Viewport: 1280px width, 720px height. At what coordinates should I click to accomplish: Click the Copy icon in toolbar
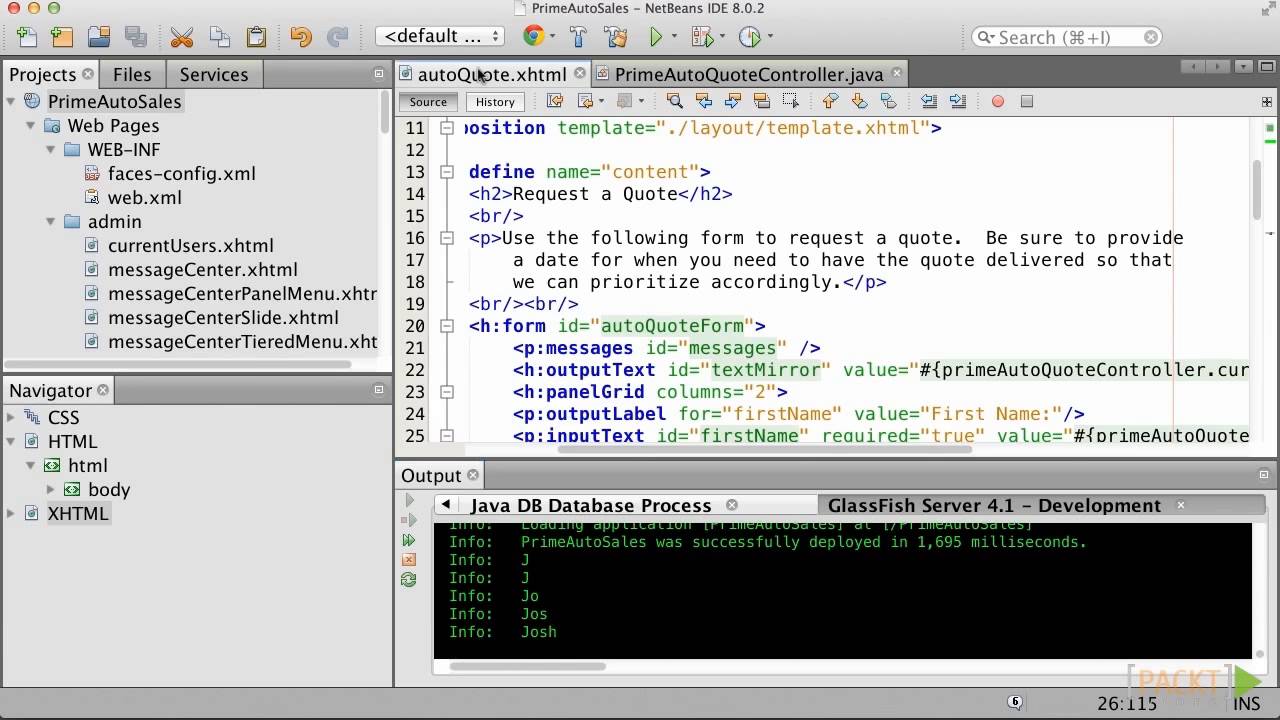click(x=219, y=37)
